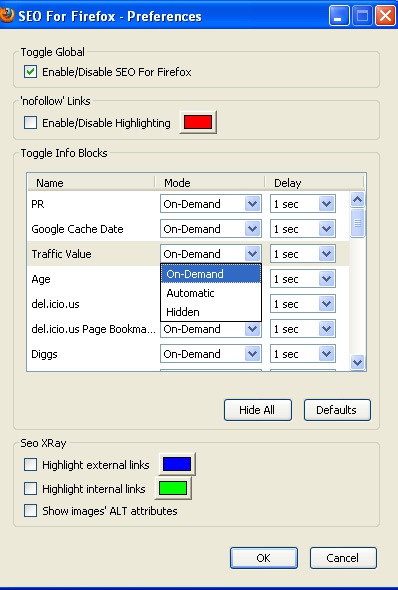Open the Diggs mode dropdown
The image size is (398, 590).
(211, 354)
